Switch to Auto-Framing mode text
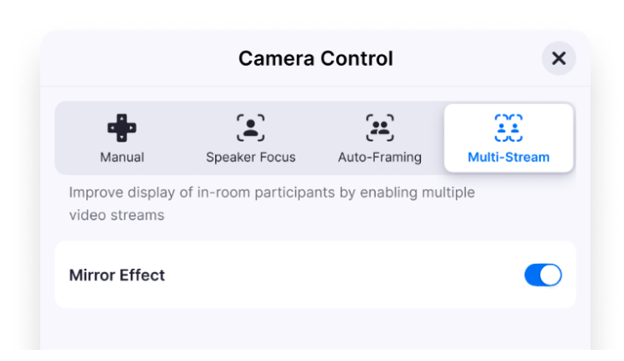 [380, 157]
